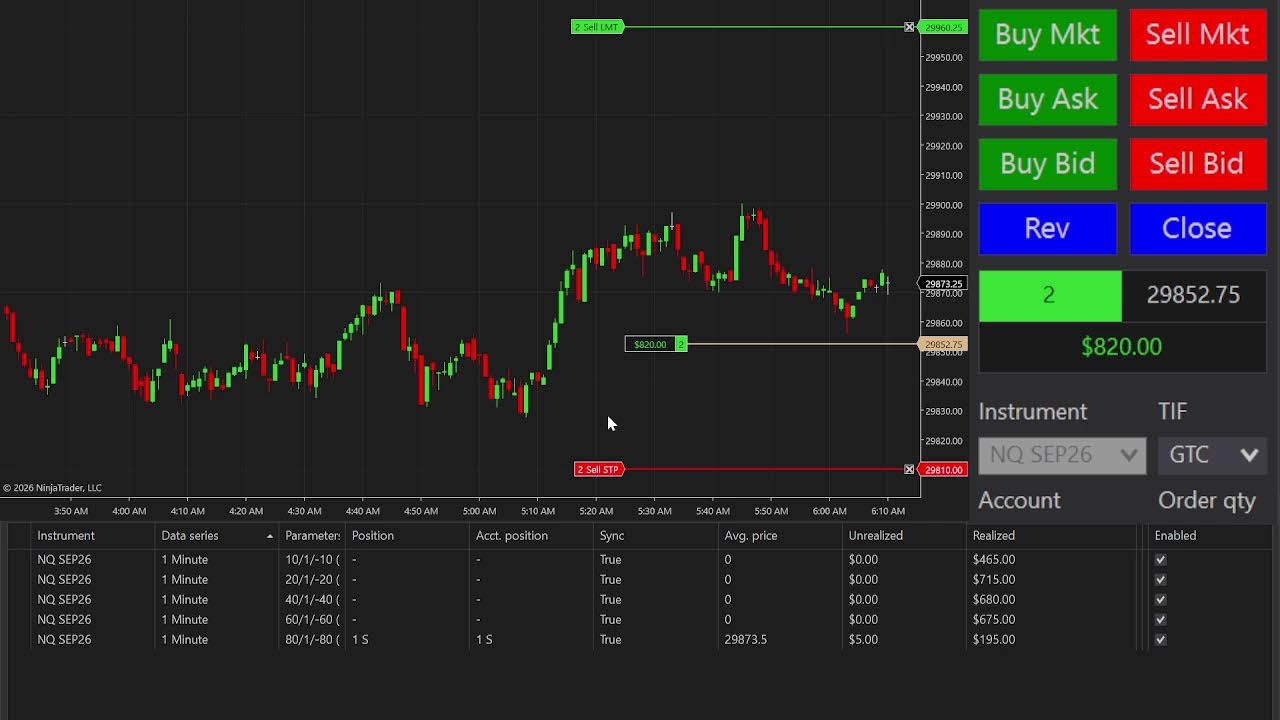Click the Buy Mkt button
Image resolution: width=1280 pixels, height=720 pixels.
1048,35
